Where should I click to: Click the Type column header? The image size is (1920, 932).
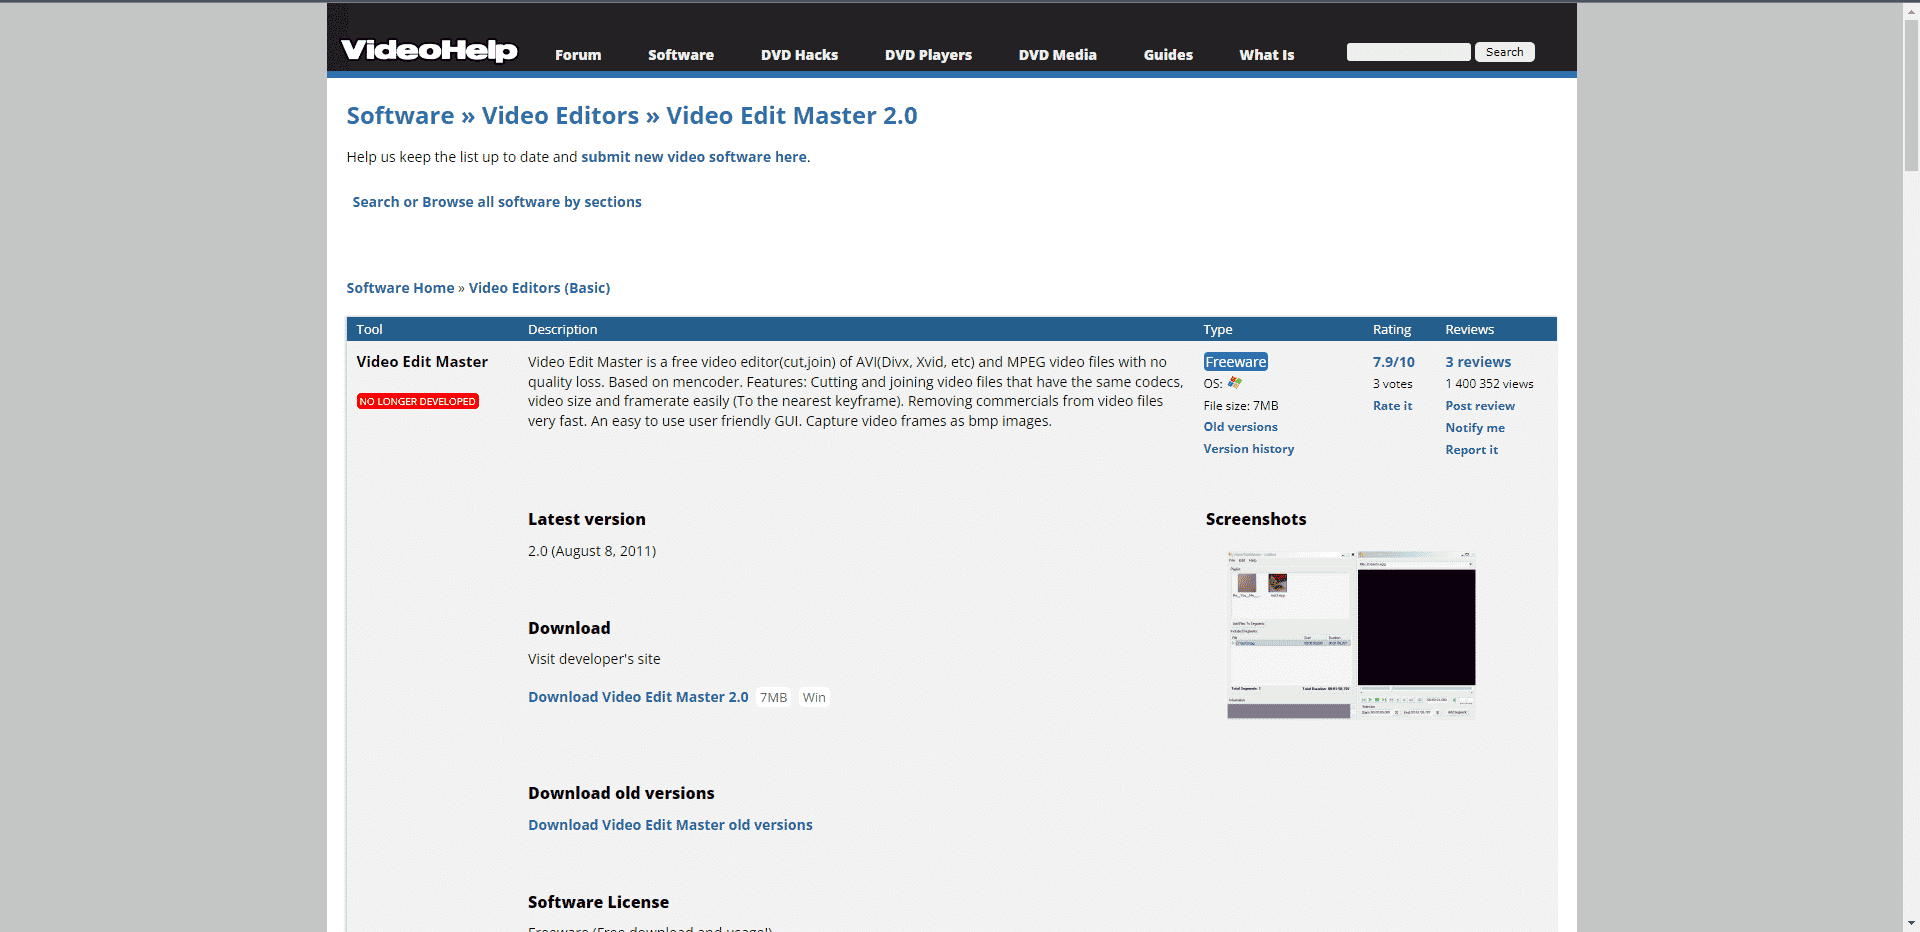tap(1217, 329)
